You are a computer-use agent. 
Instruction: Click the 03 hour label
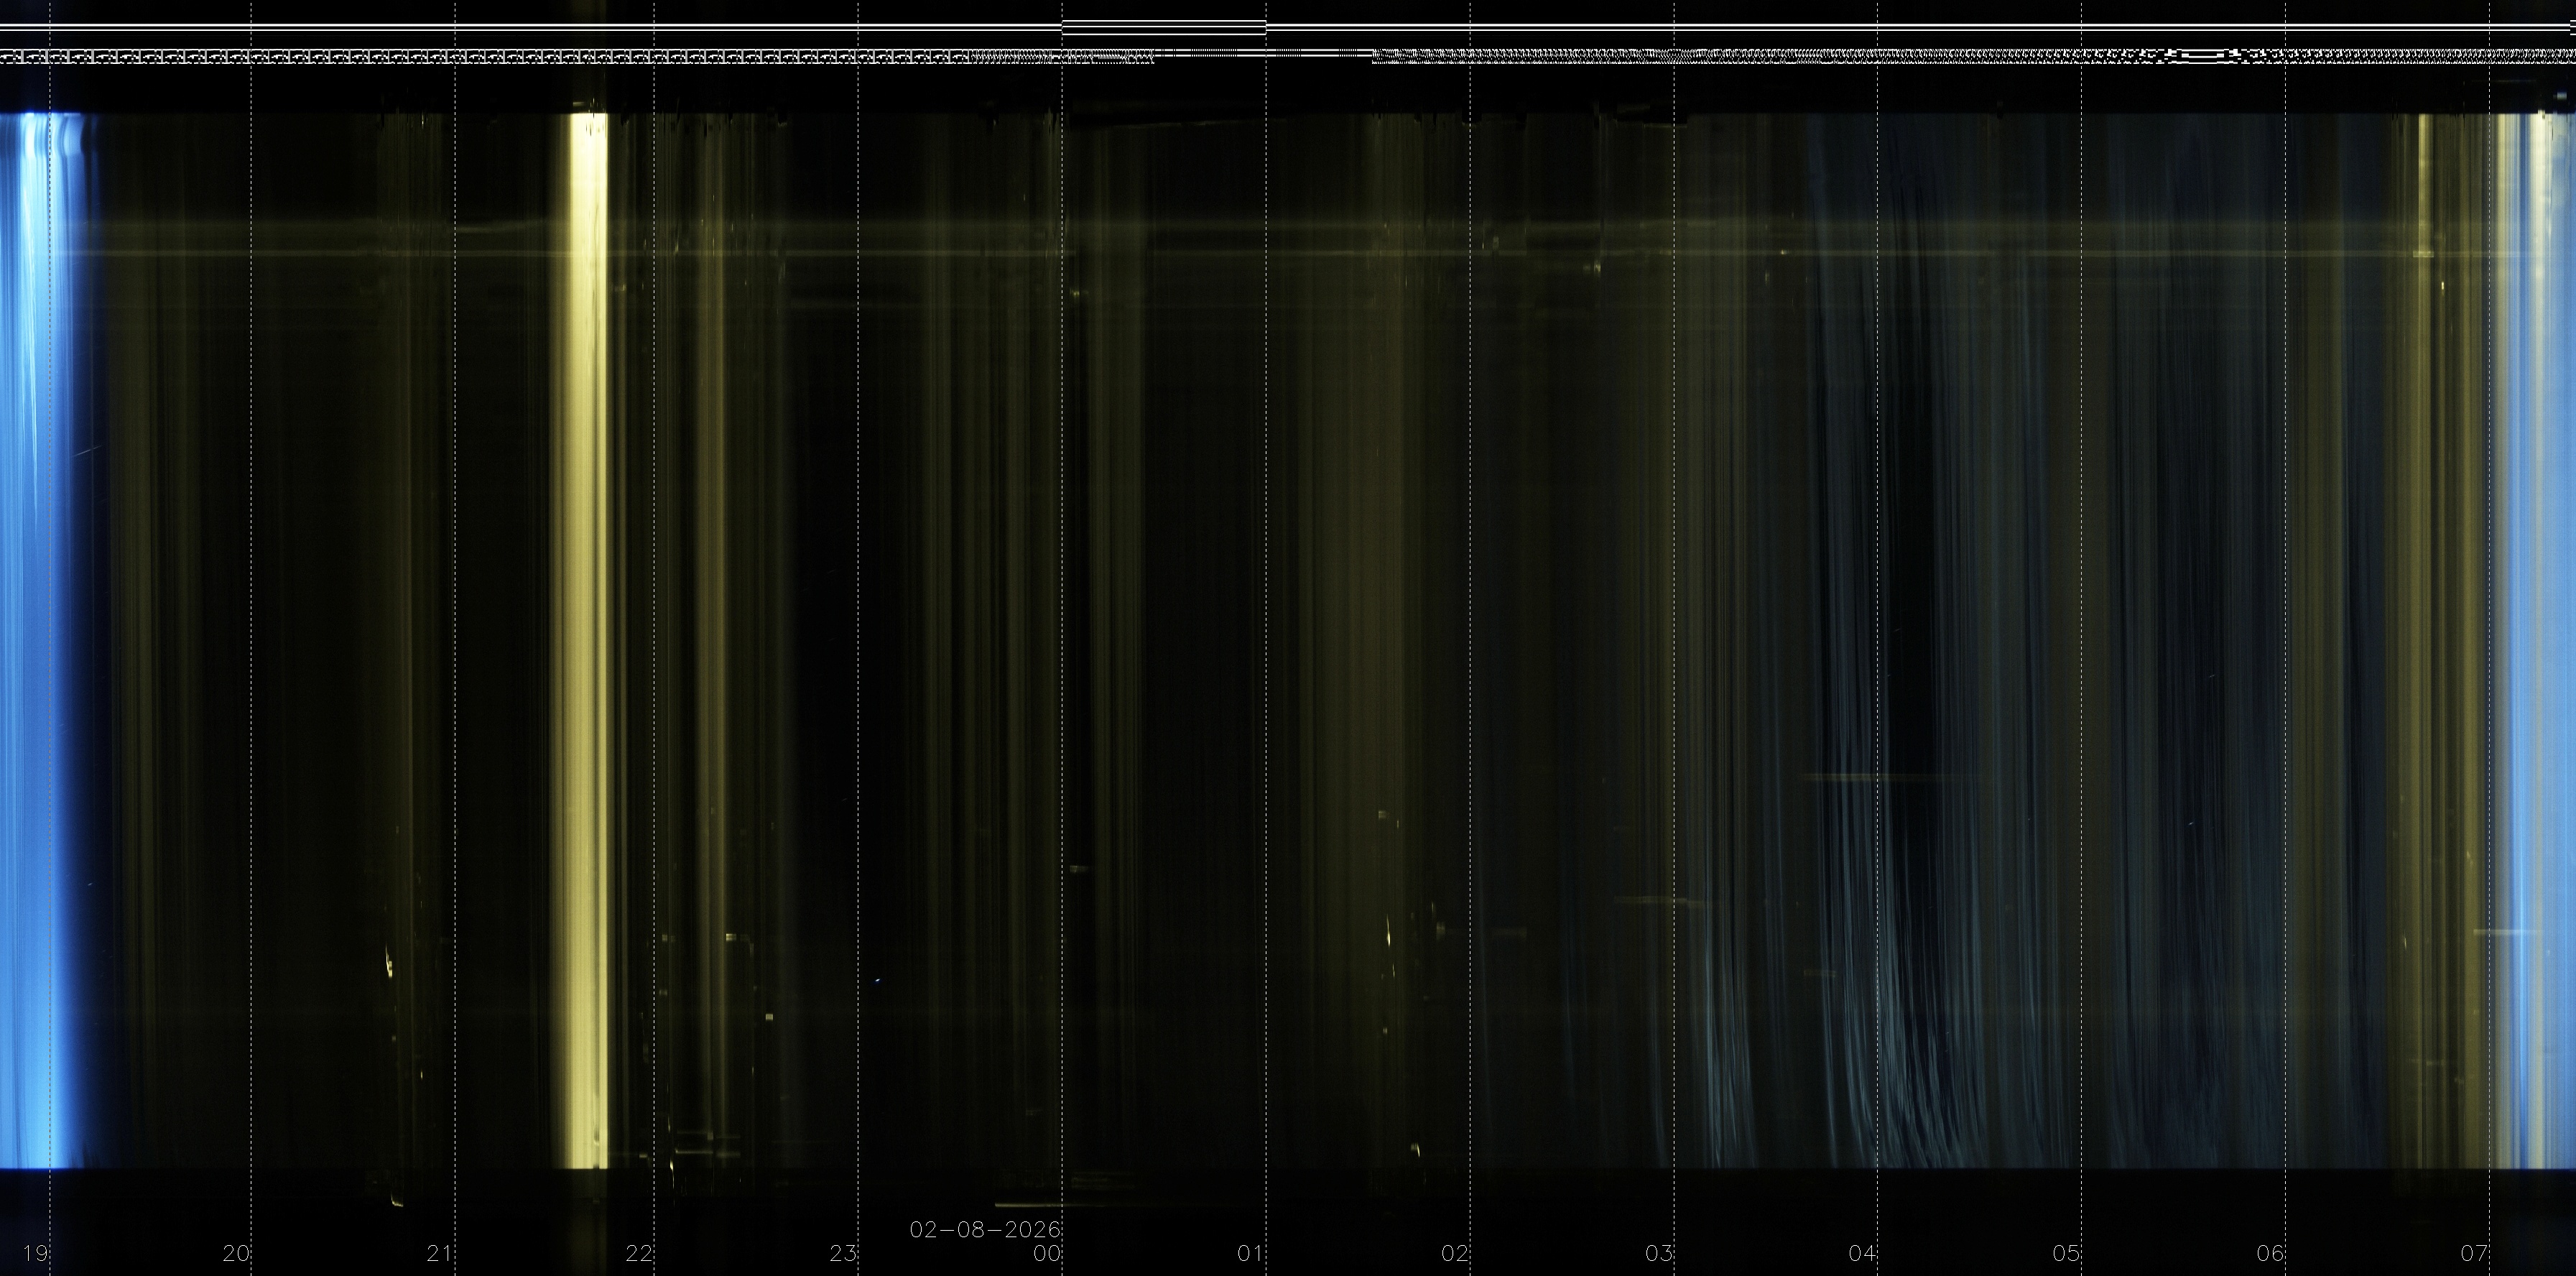[1659, 1253]
